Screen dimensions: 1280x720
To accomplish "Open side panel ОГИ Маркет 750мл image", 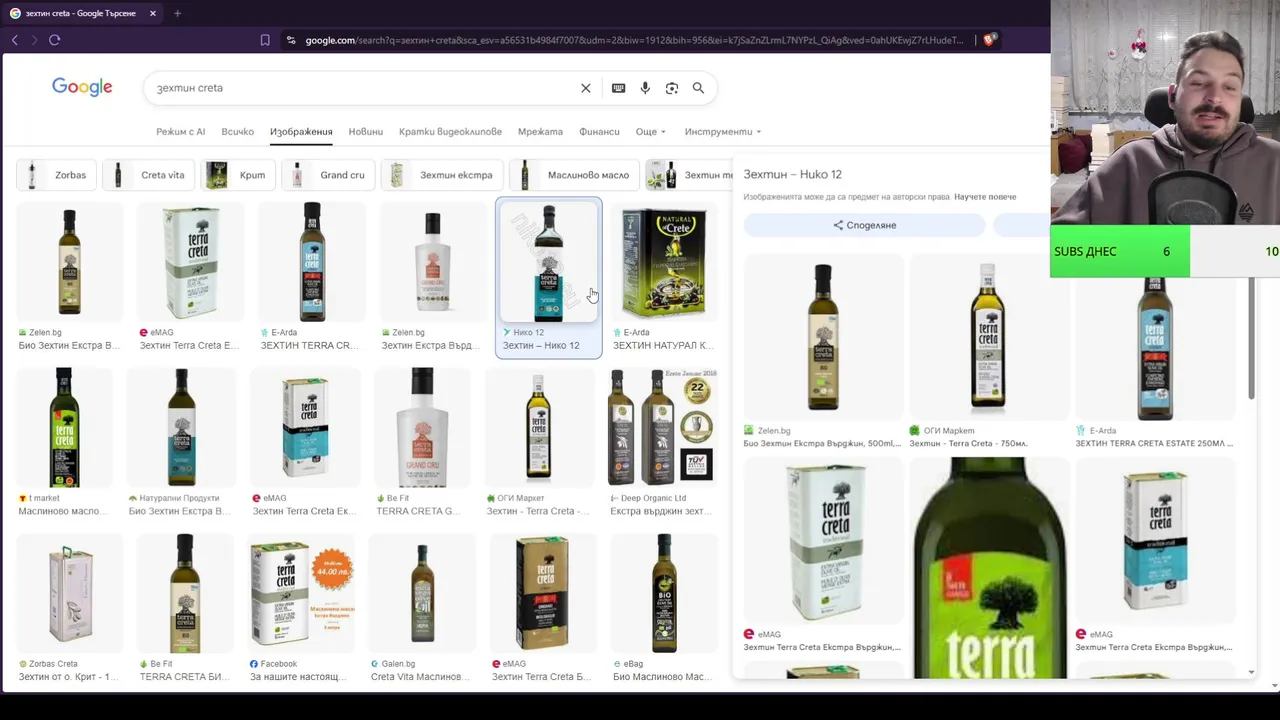I will [x=988, y=337].
